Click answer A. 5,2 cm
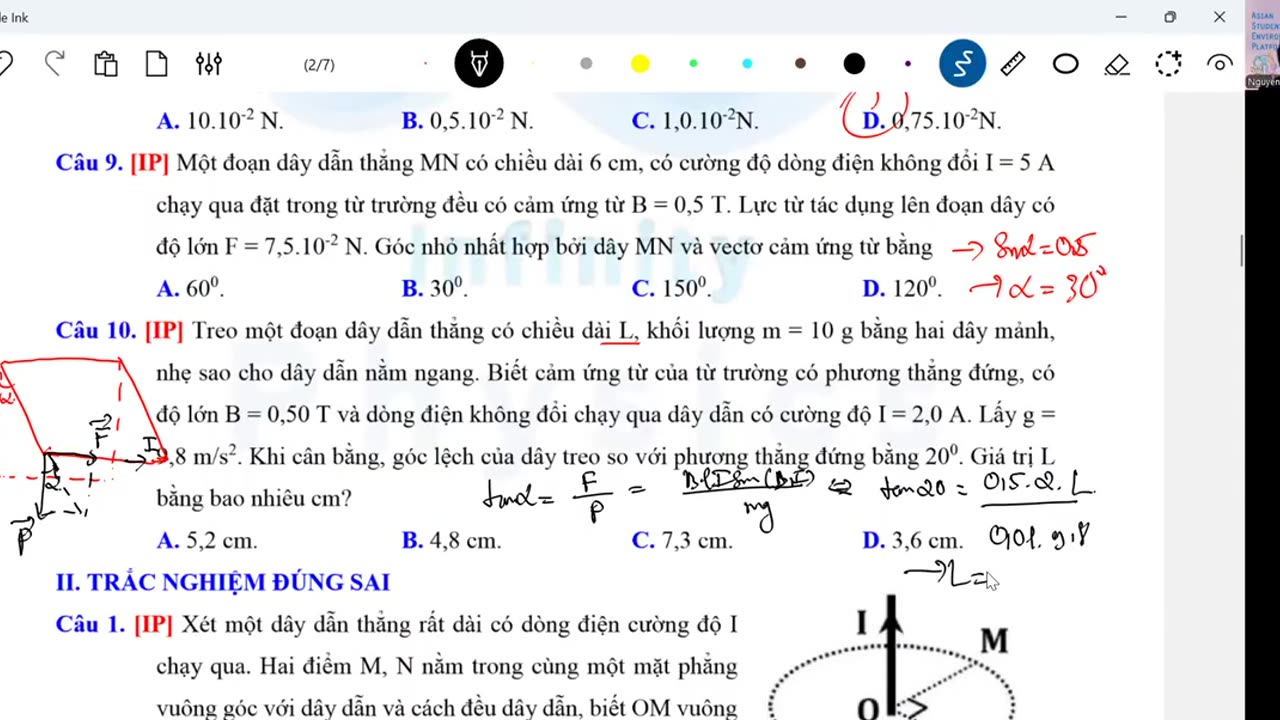 point(207,540)
